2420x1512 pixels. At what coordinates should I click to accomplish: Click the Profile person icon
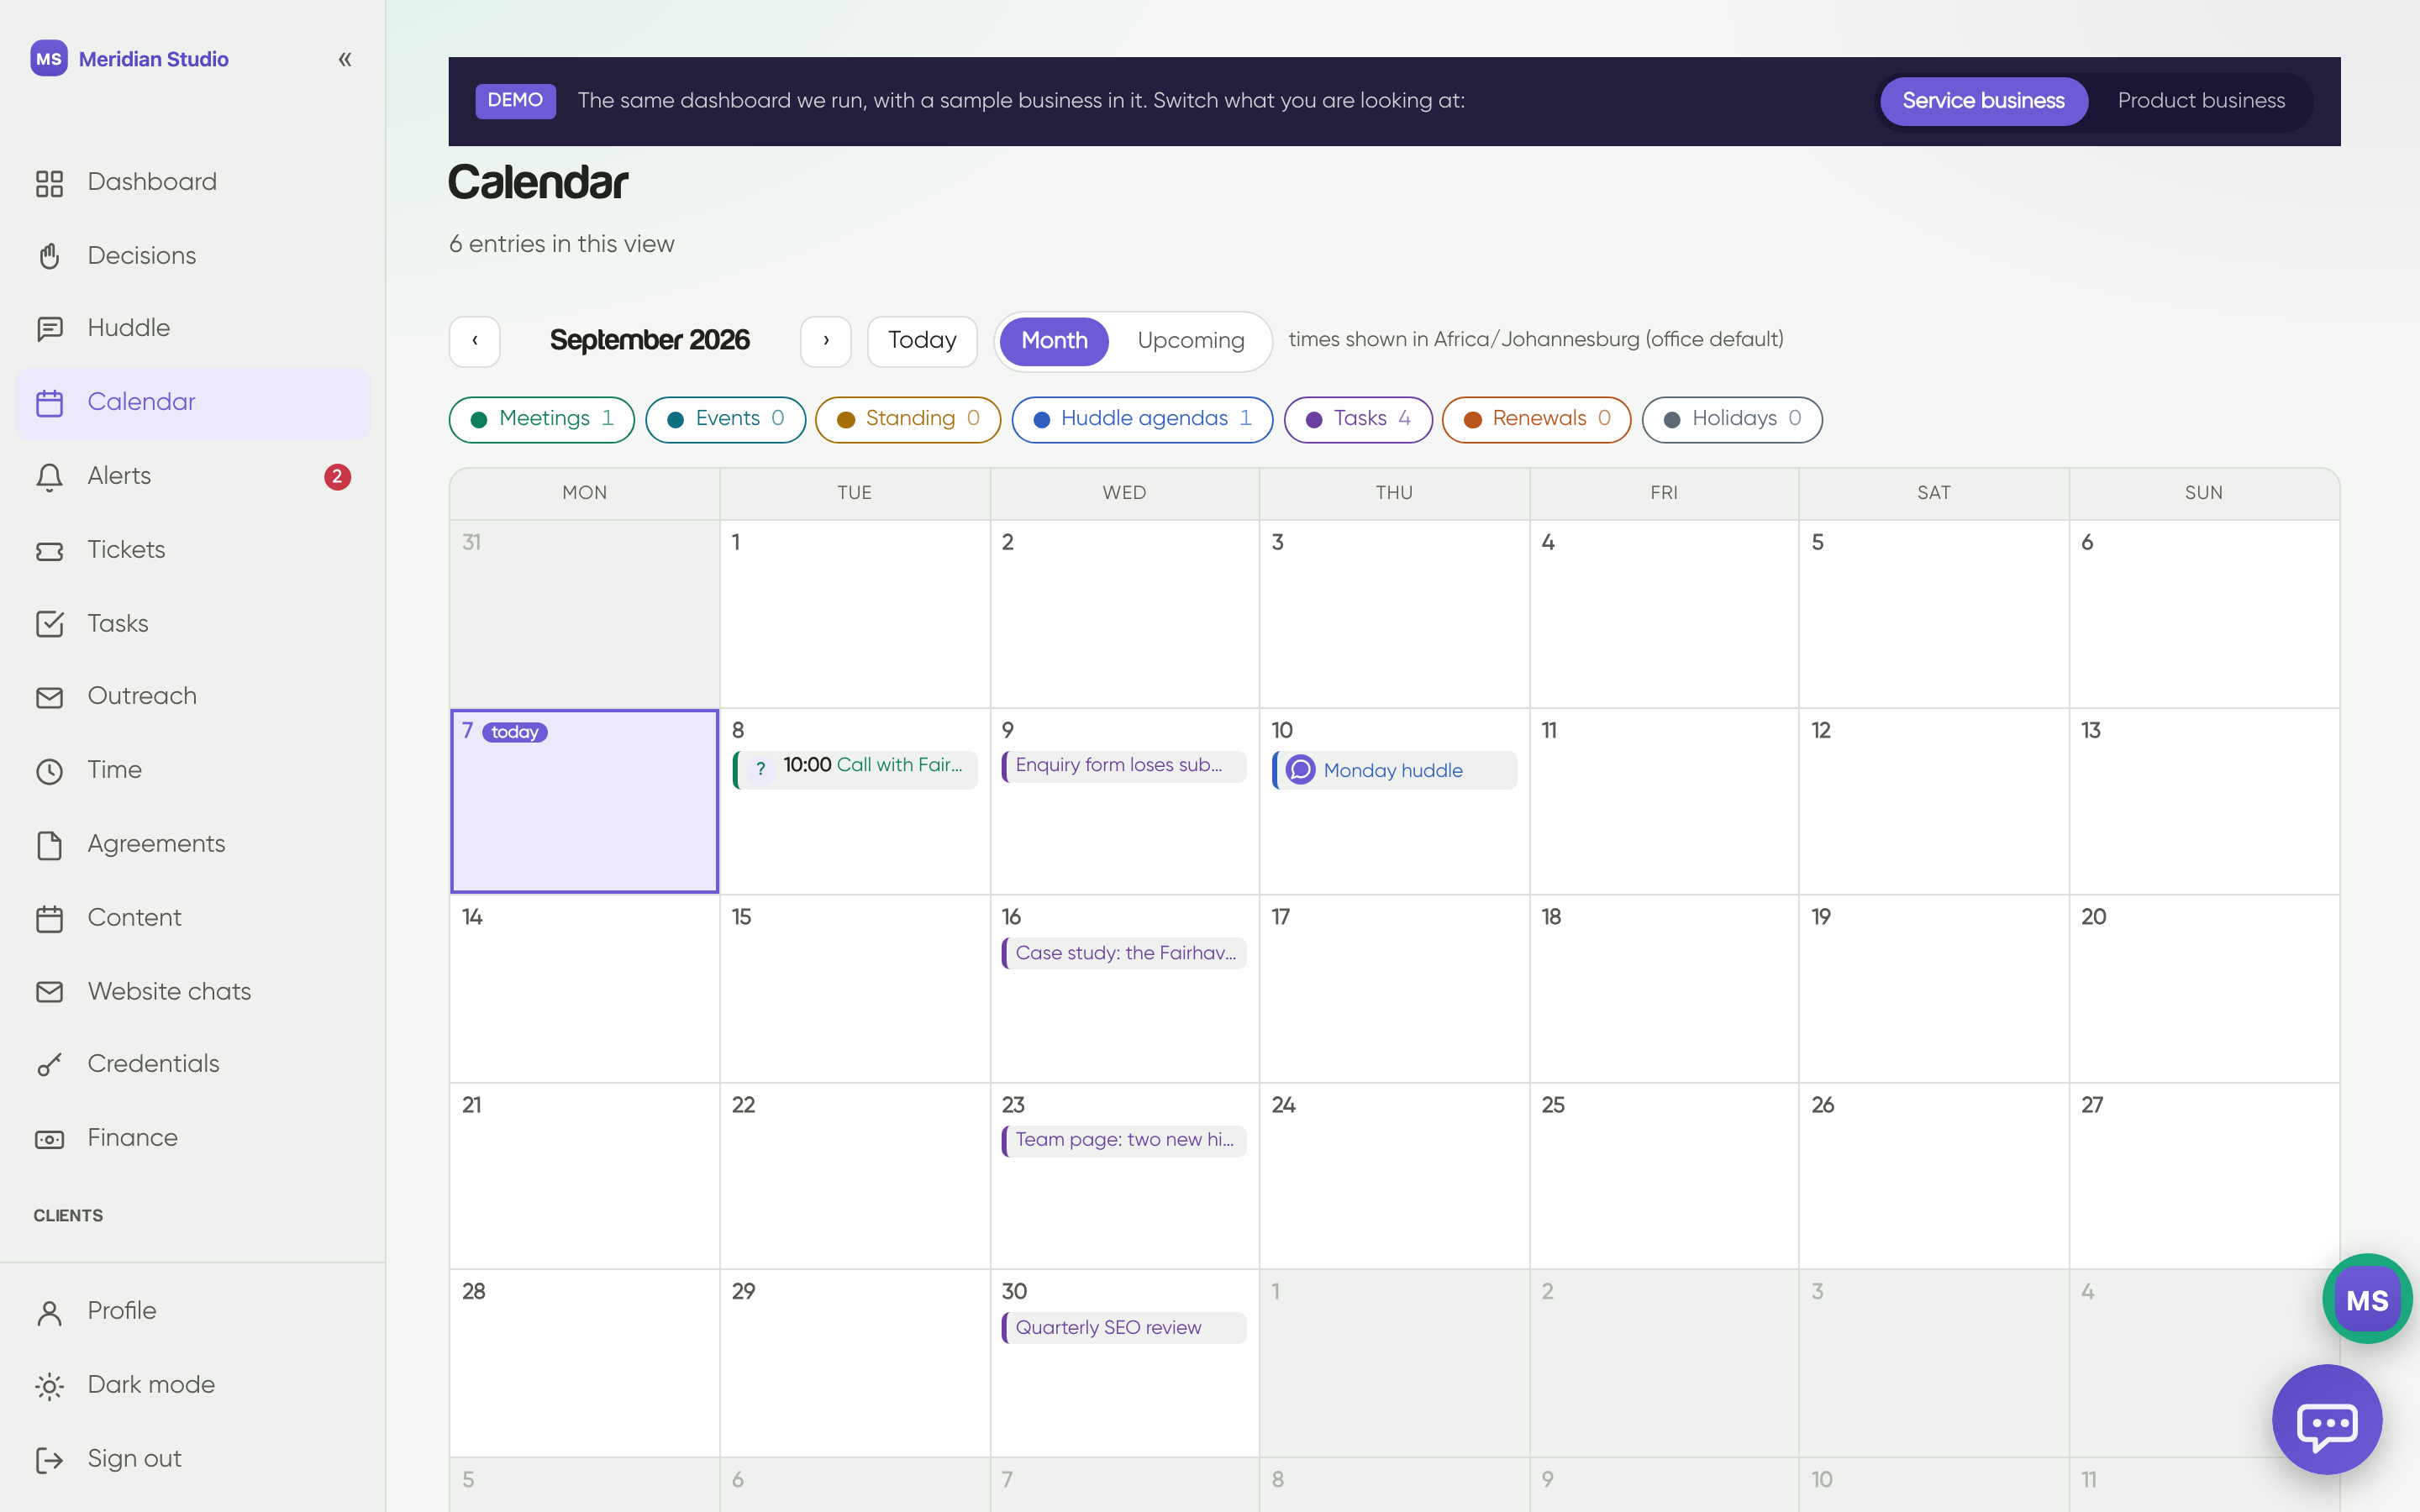(x=49, y=1312)
